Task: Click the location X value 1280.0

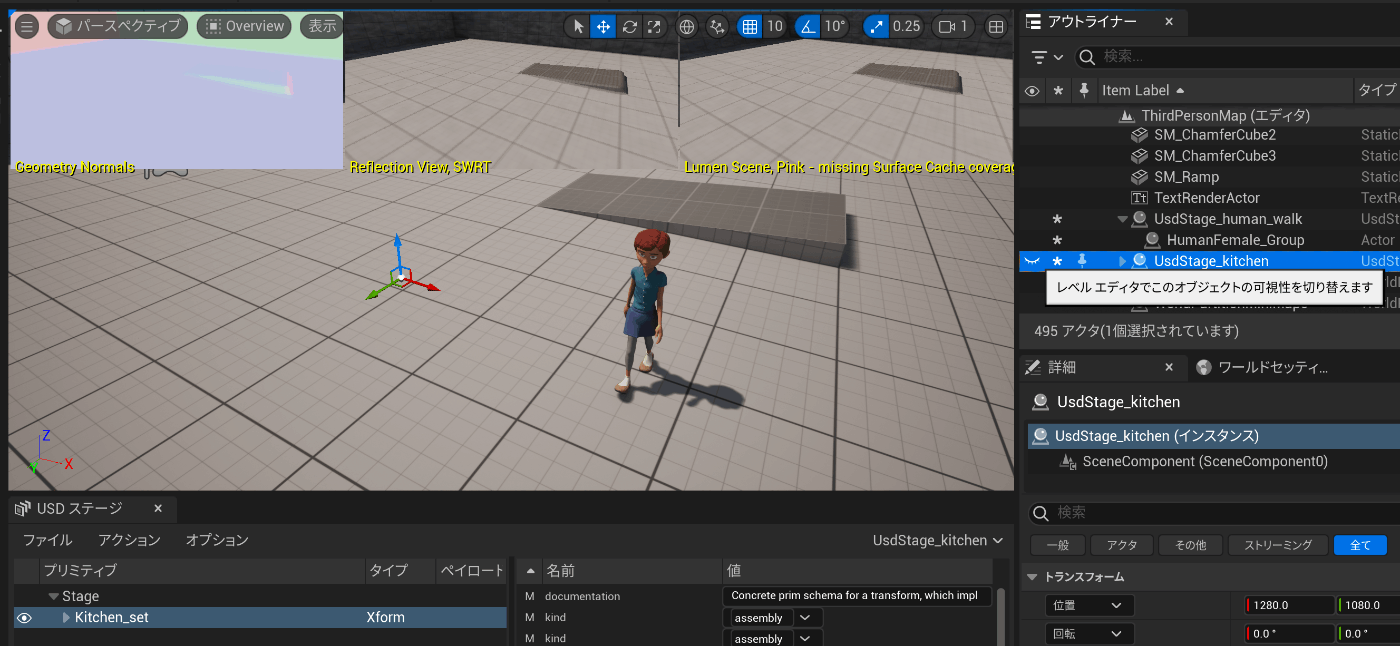Action: pyautogui.click(x=1289, y=605)
